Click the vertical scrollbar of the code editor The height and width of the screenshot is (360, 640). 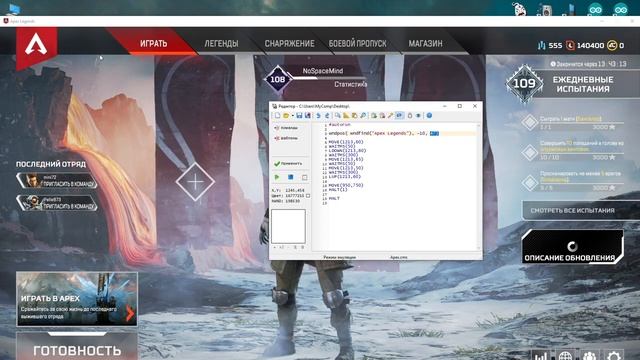point(478,187)
